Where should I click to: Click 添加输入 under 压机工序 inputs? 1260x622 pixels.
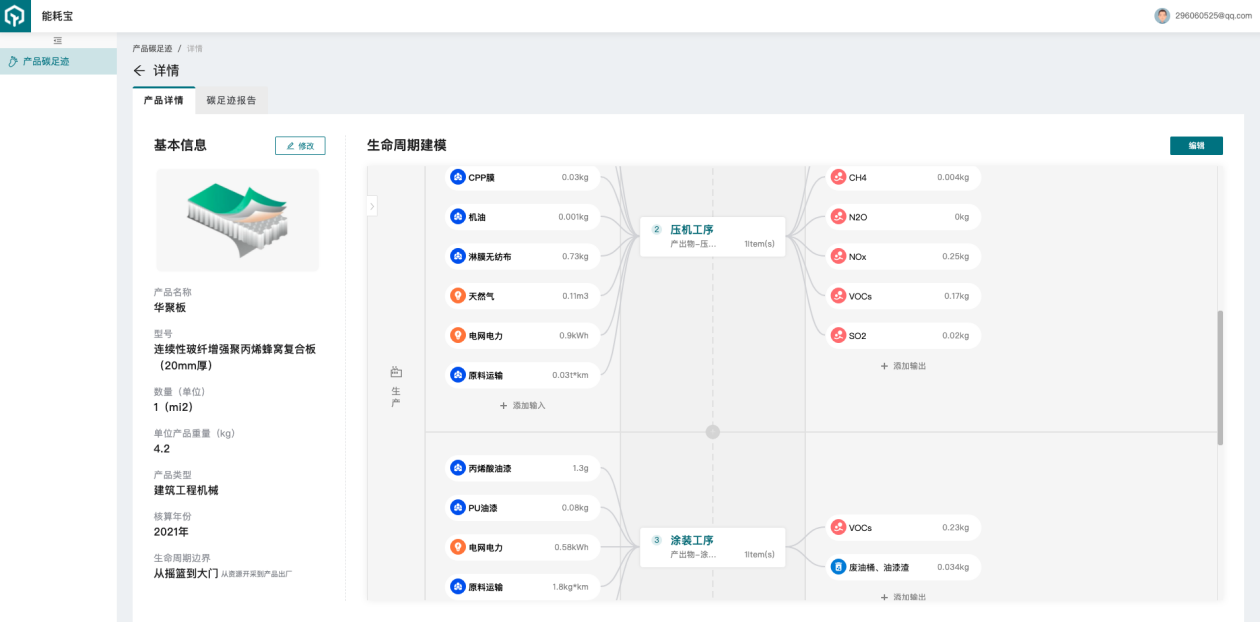pos(522,405)
